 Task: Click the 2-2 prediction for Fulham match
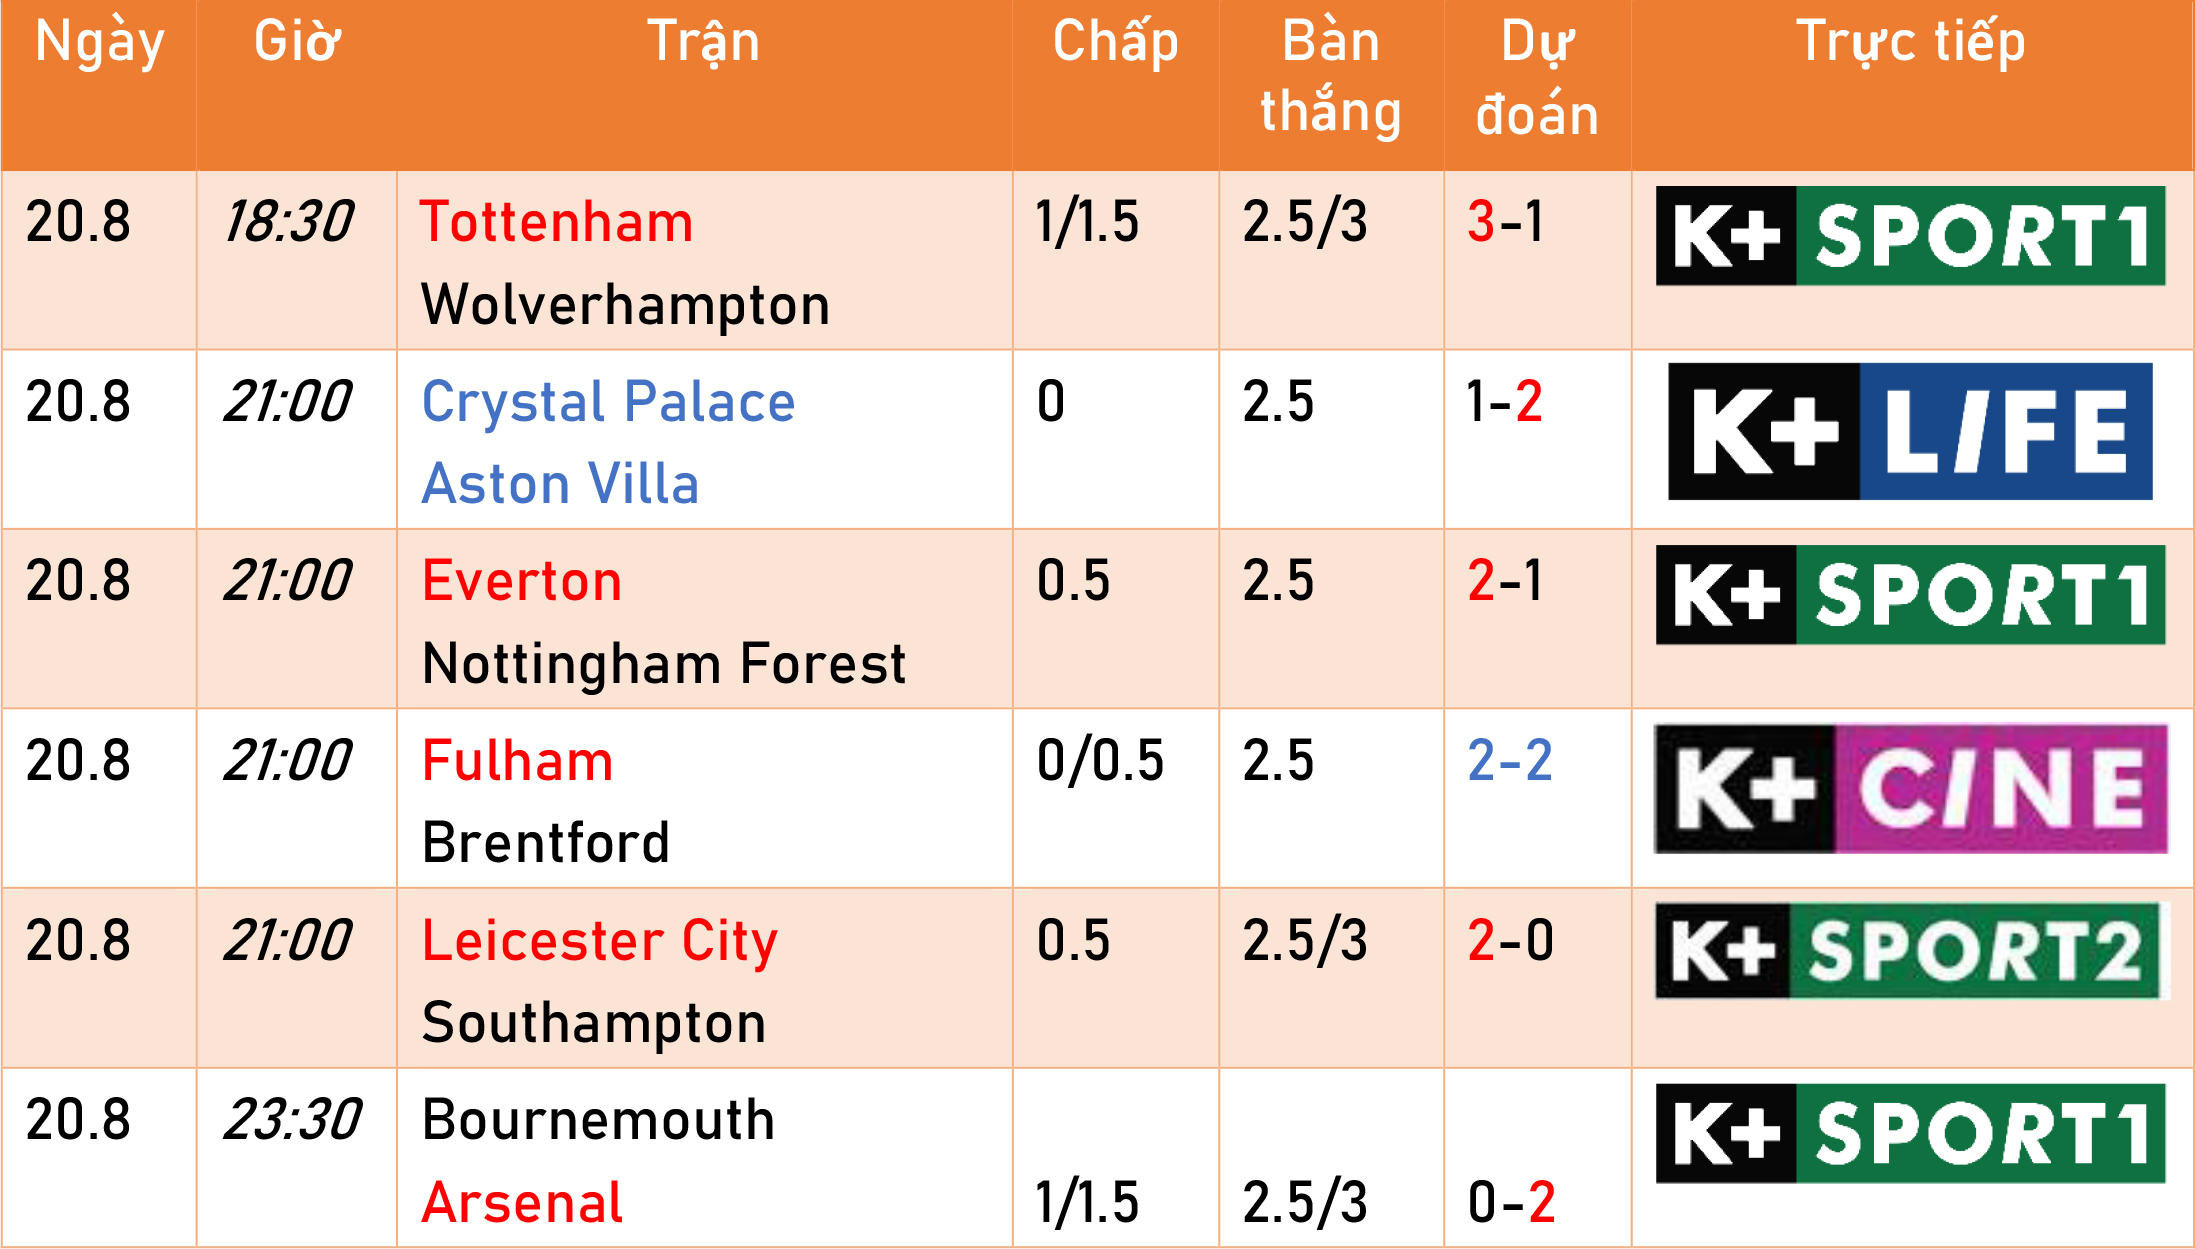pyautogui.click(x=1510, y=761)
